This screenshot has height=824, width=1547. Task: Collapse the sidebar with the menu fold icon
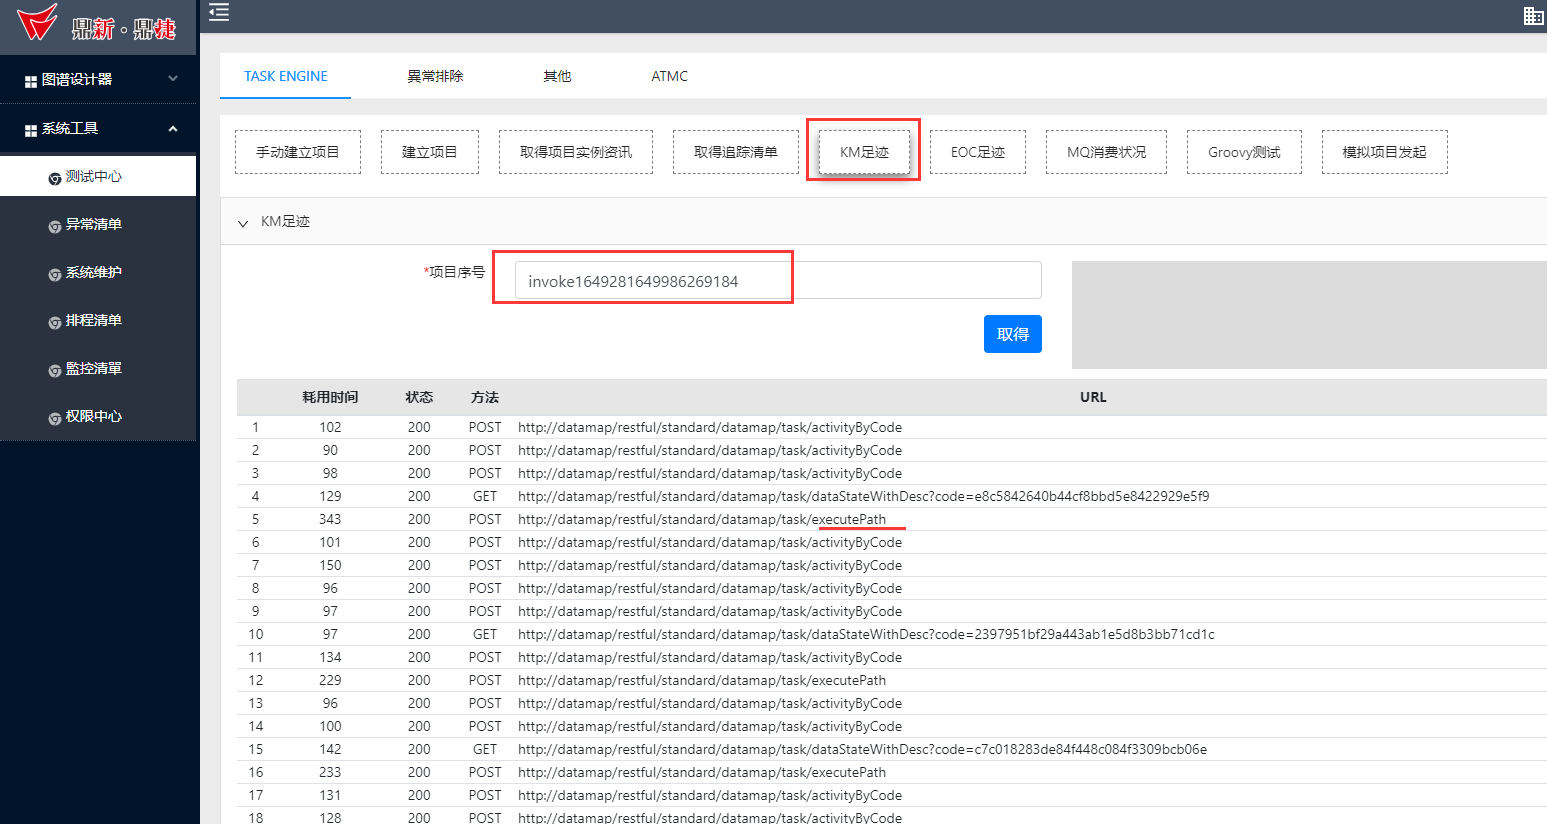click(219, 12)
